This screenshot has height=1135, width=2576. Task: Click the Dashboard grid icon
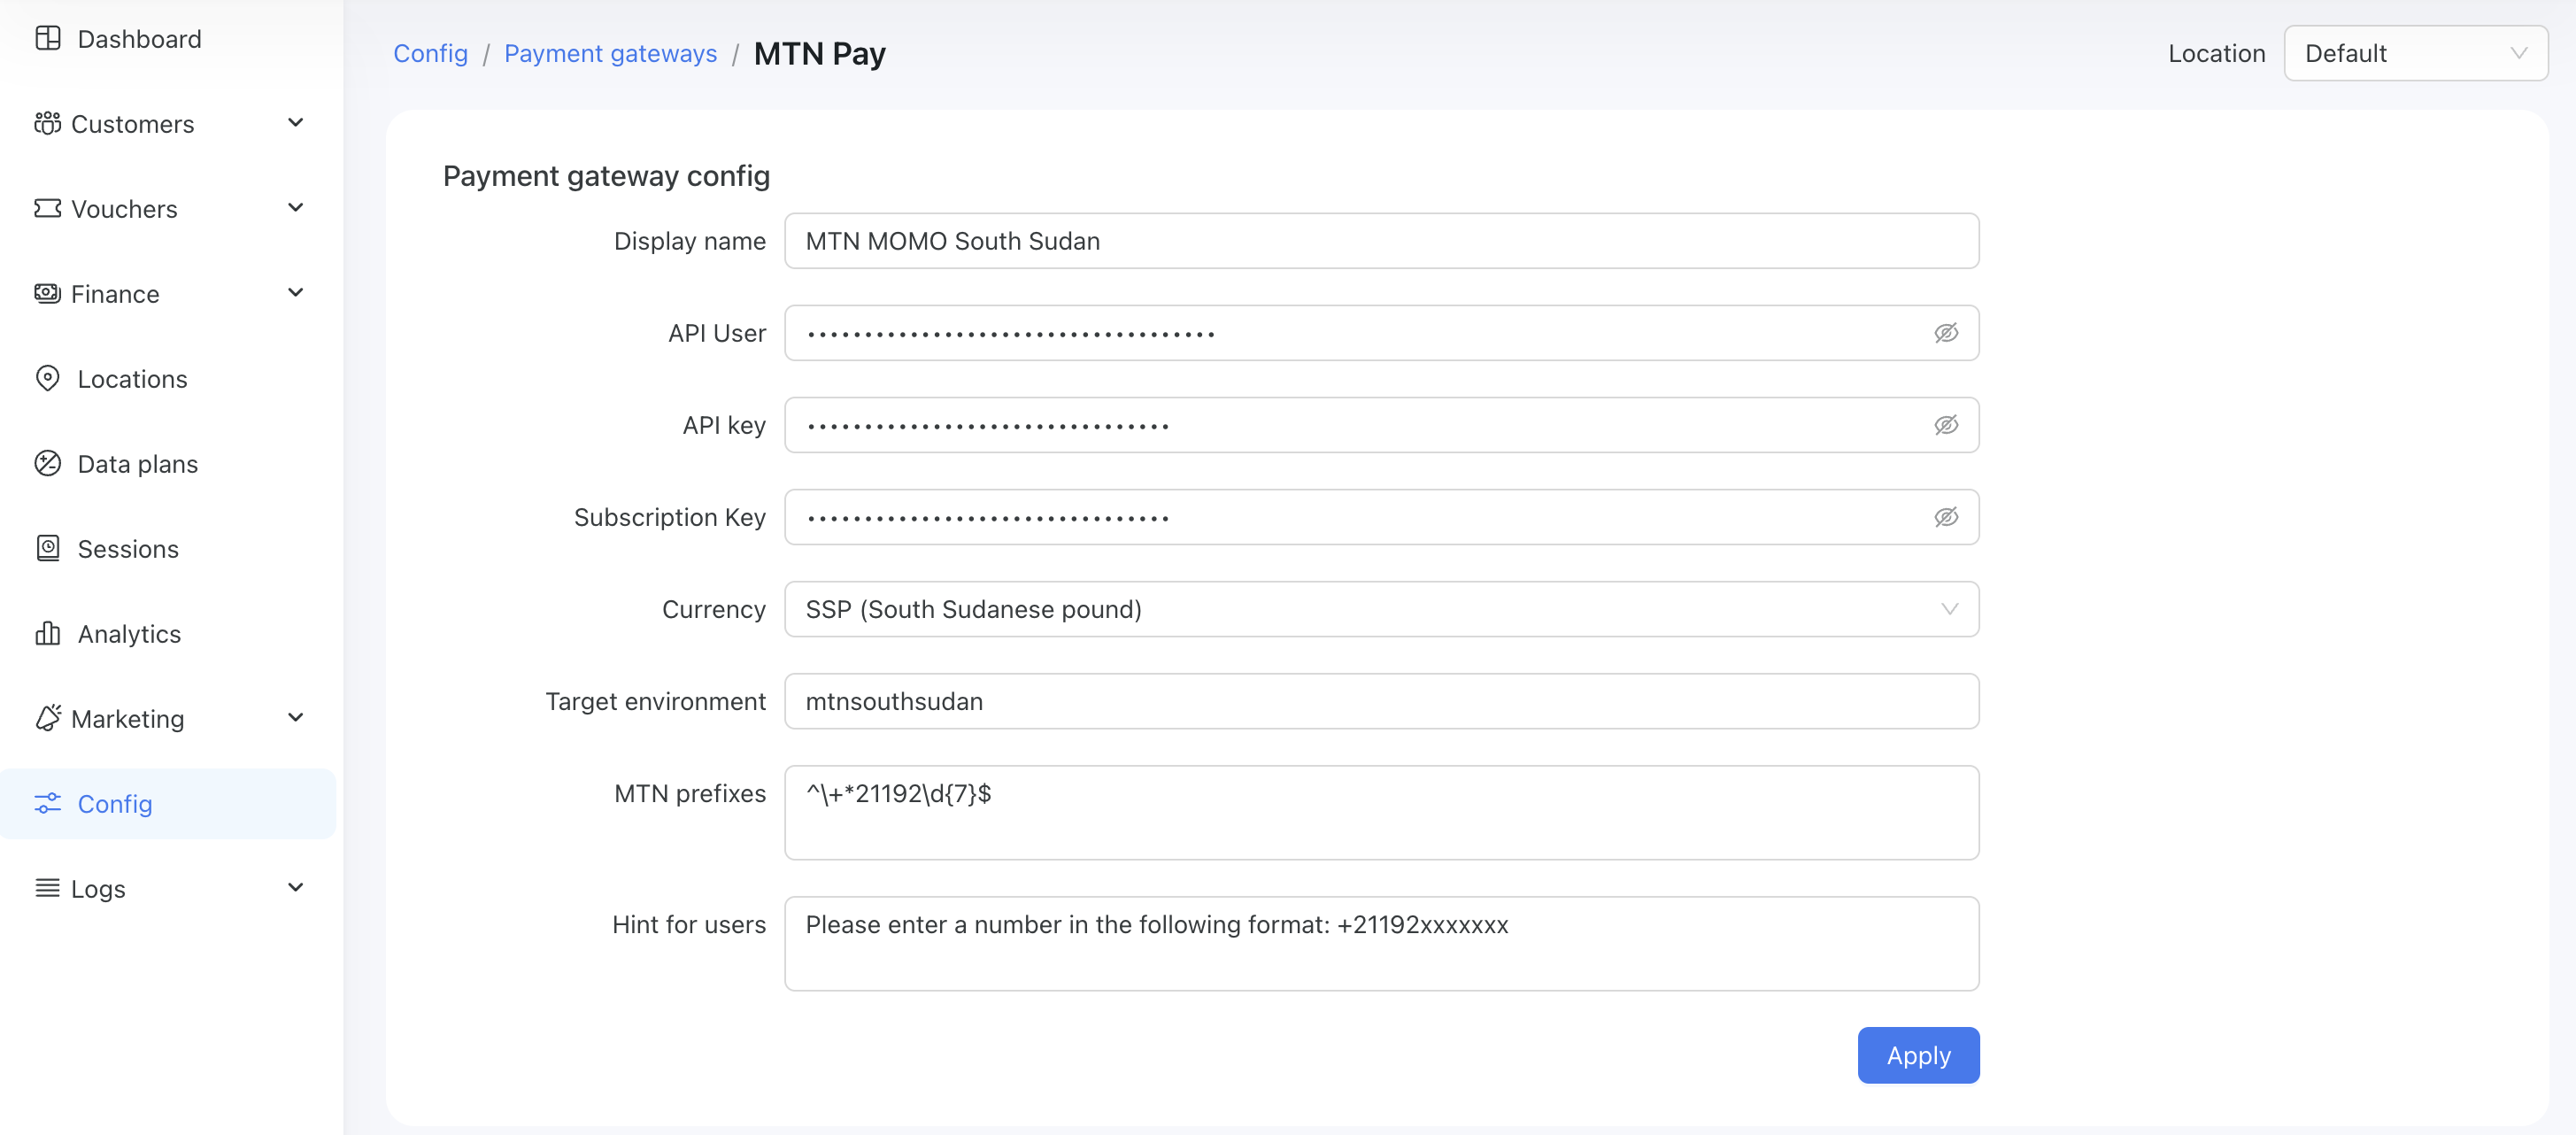pyautogui.click(x=47, y=38)
